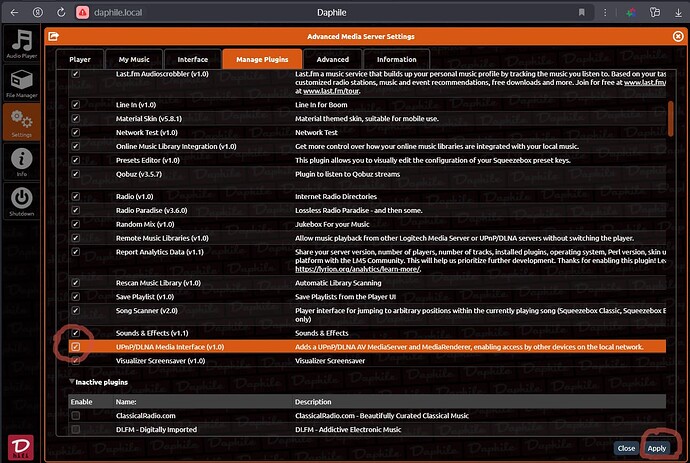Toggle Line In plugin checkbox
This screenshot has height=463, width=690.
[76, 105]
